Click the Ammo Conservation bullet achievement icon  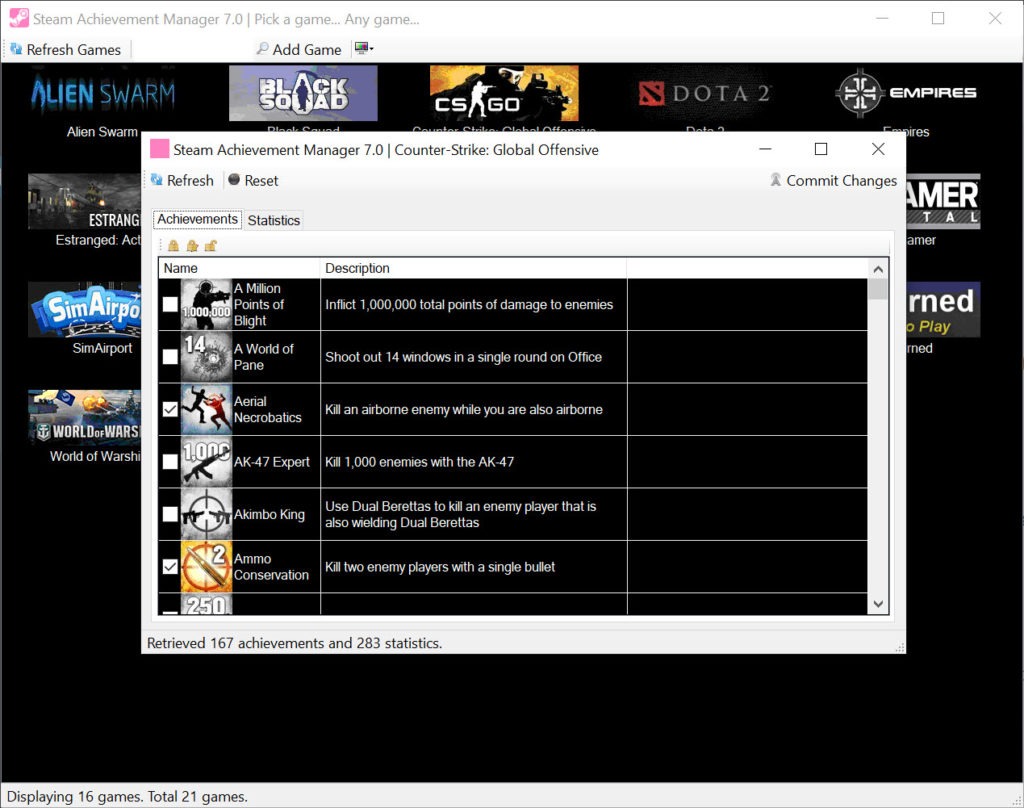[206, 567]
